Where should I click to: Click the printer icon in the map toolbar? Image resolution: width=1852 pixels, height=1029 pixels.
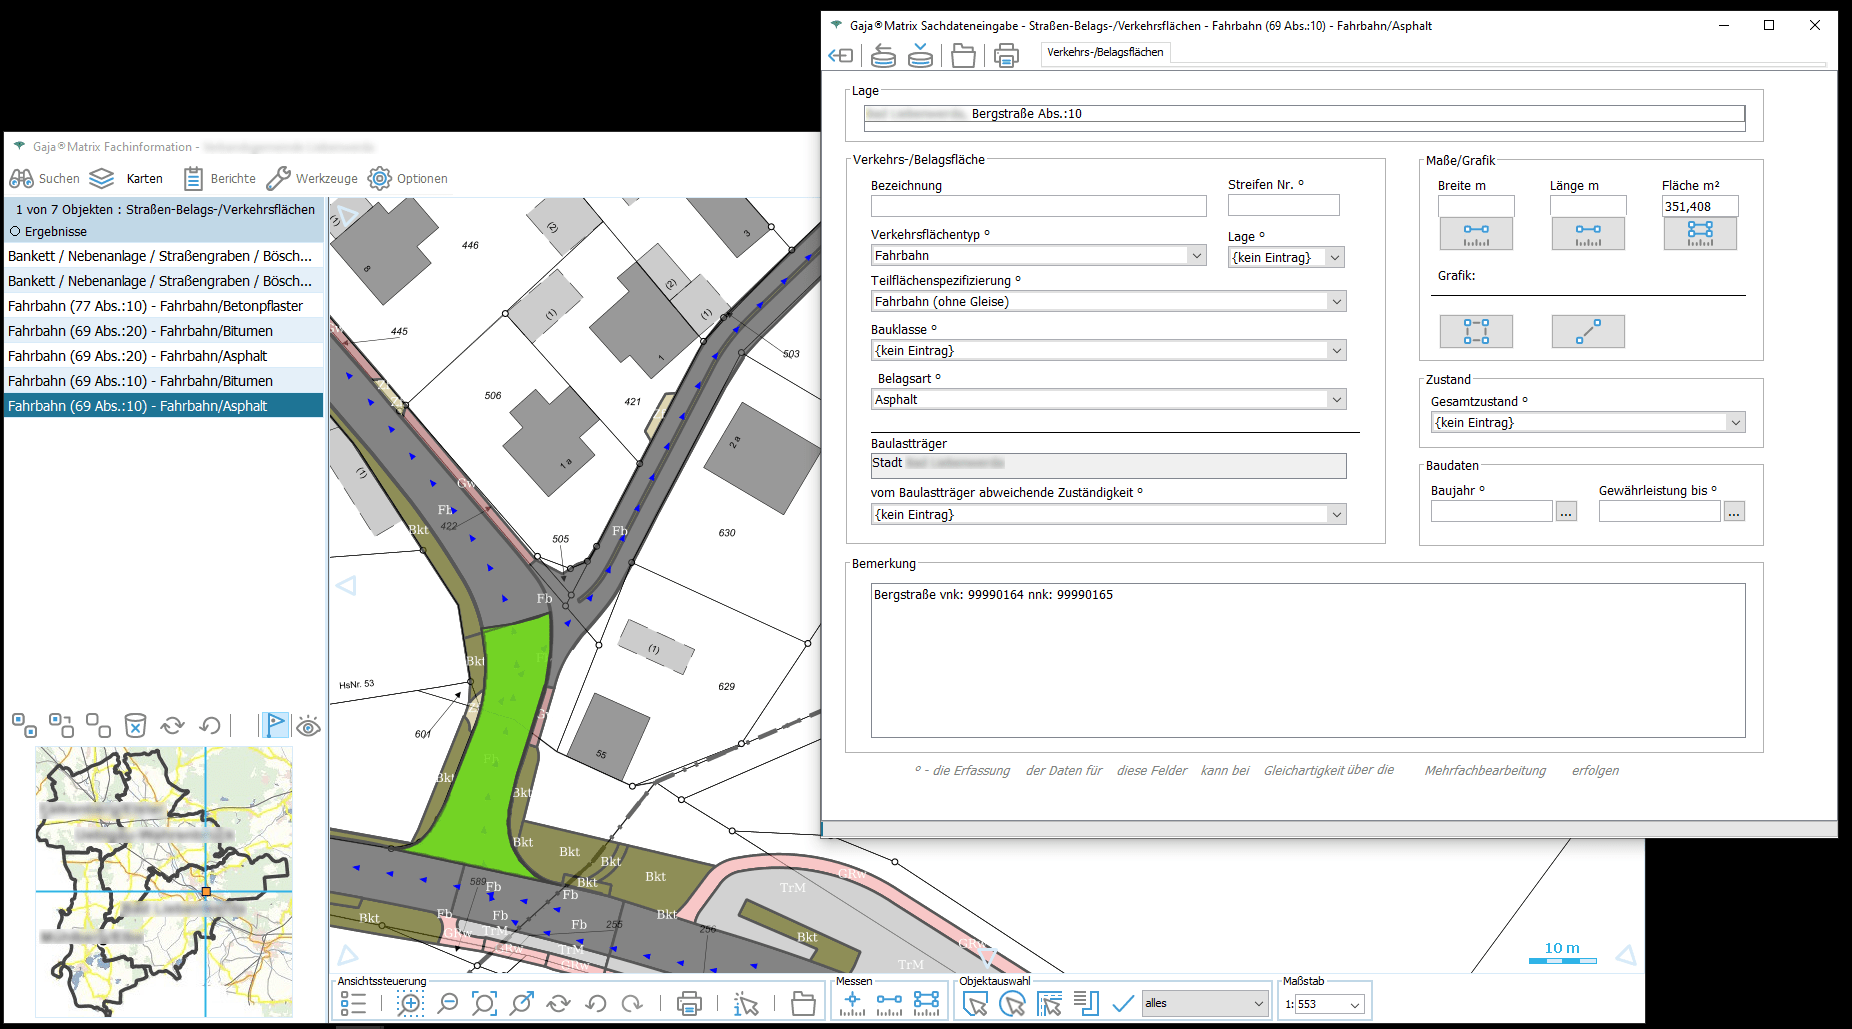(x=689, y=1003)
